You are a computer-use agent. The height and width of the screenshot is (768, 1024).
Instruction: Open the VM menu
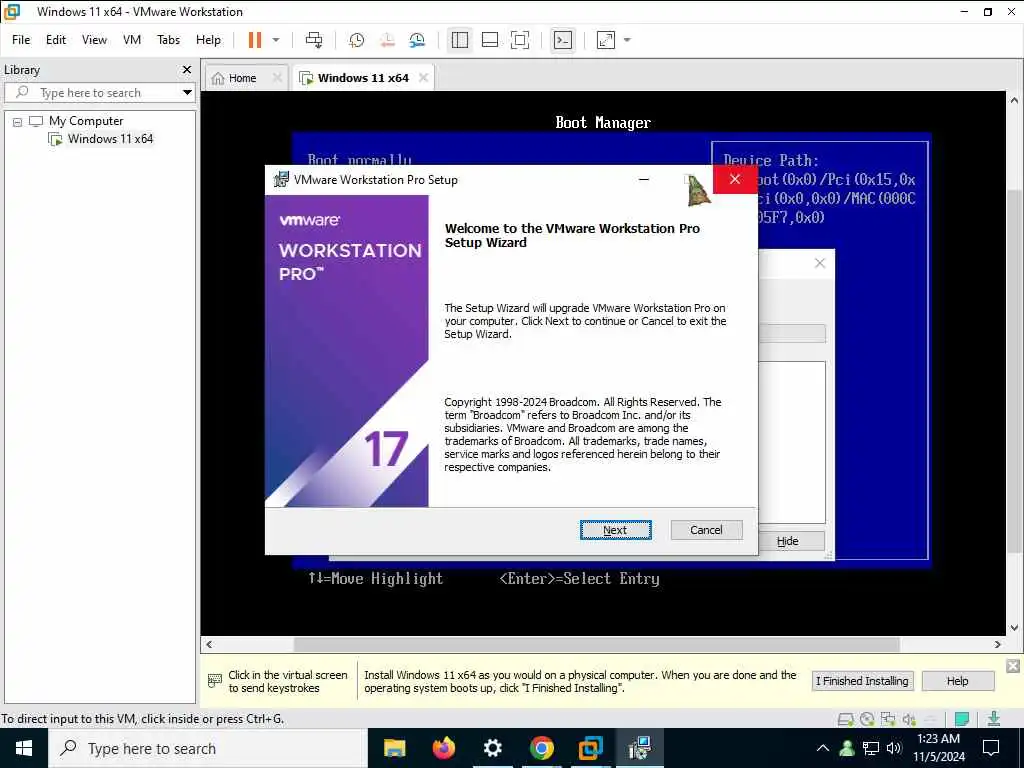click(132, 40)
